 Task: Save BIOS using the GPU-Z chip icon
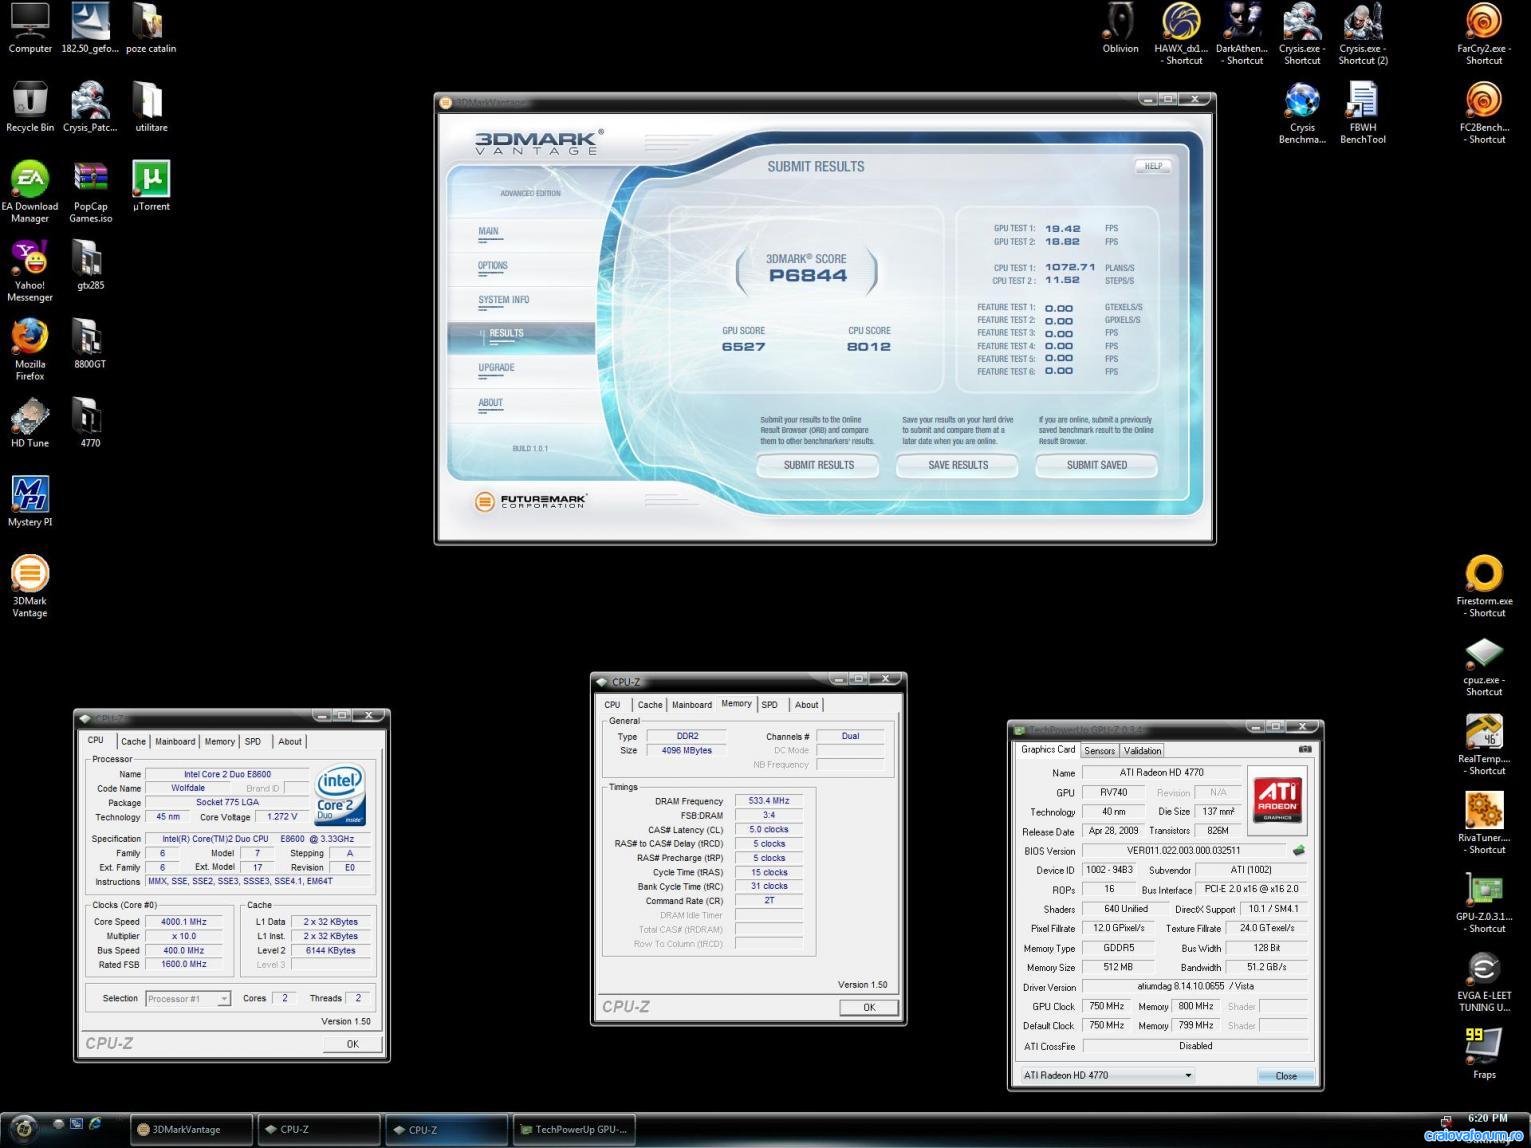1299,851
